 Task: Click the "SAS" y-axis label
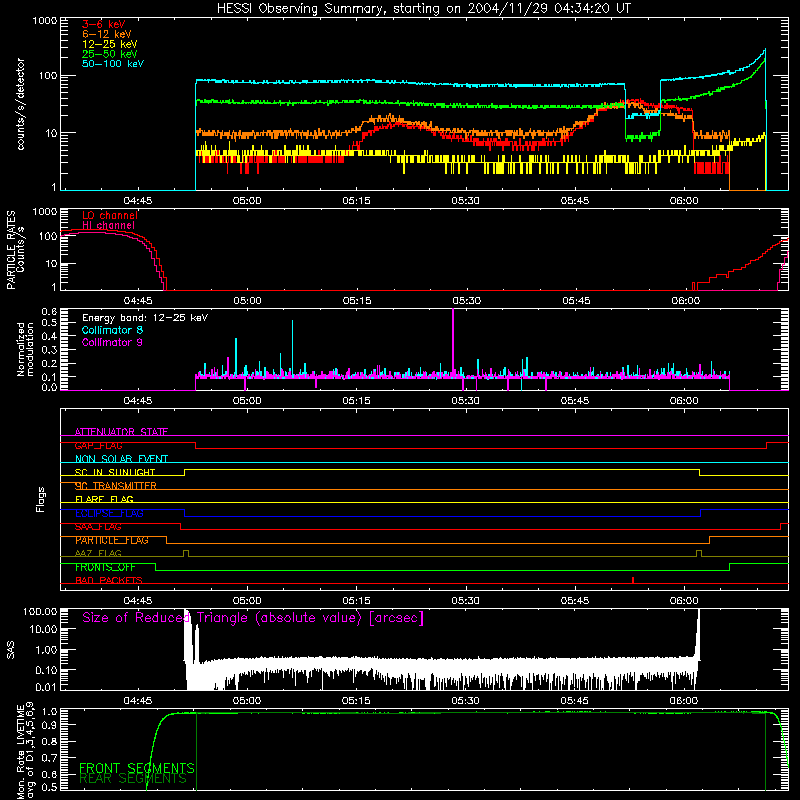[11, 650]
